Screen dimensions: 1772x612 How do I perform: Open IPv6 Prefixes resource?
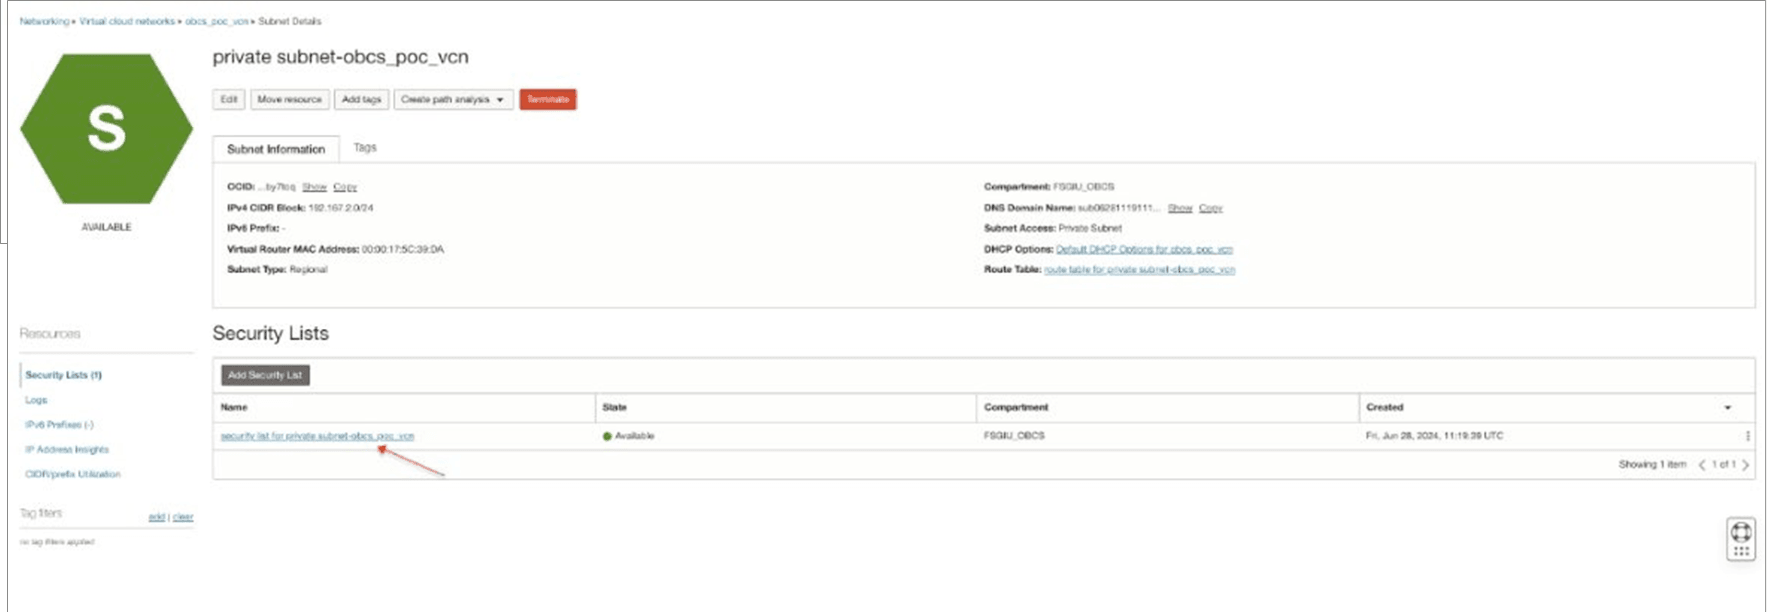point(59,425)
